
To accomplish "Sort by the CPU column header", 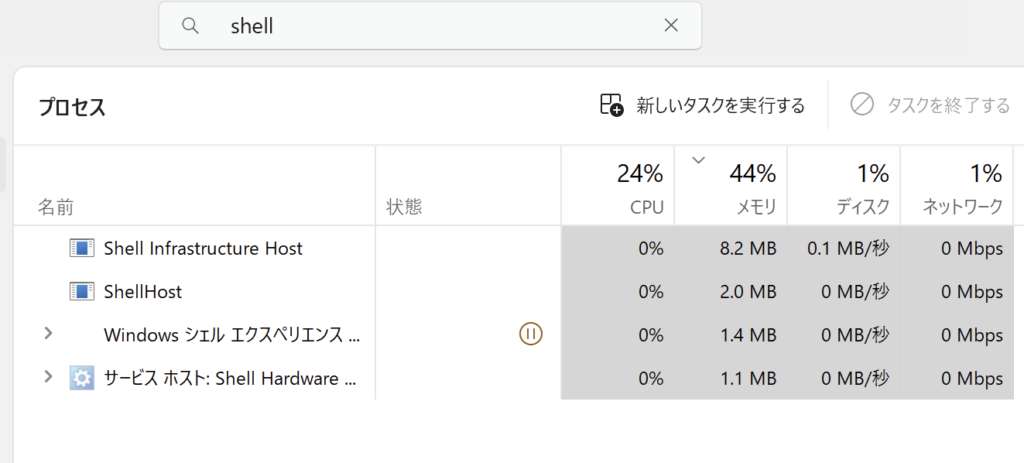I will point(640,188).
